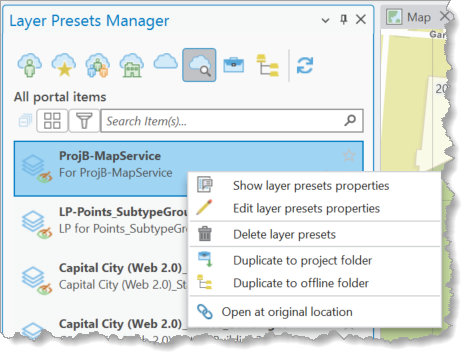Open My Content portal view
This screenshot has width=474, height=362.
click(30, 65)
